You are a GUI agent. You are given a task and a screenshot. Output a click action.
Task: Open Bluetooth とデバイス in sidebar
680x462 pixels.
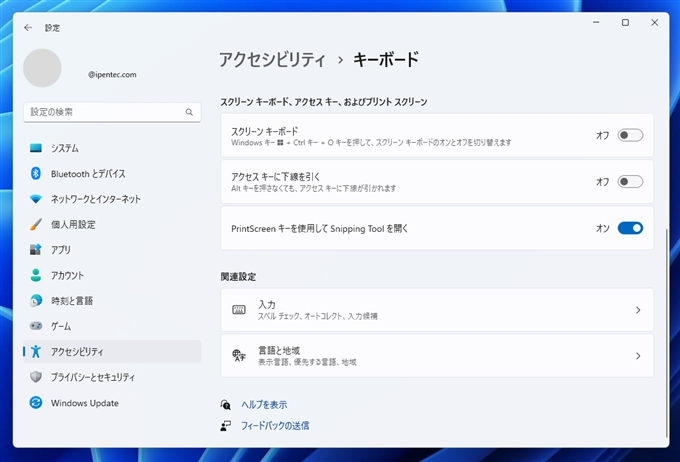pos(112,174)
